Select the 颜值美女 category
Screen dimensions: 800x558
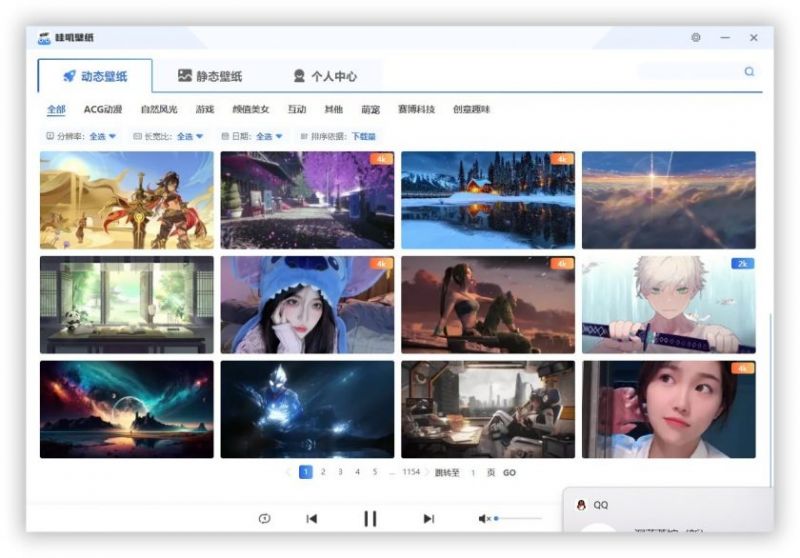coord(251,109)
